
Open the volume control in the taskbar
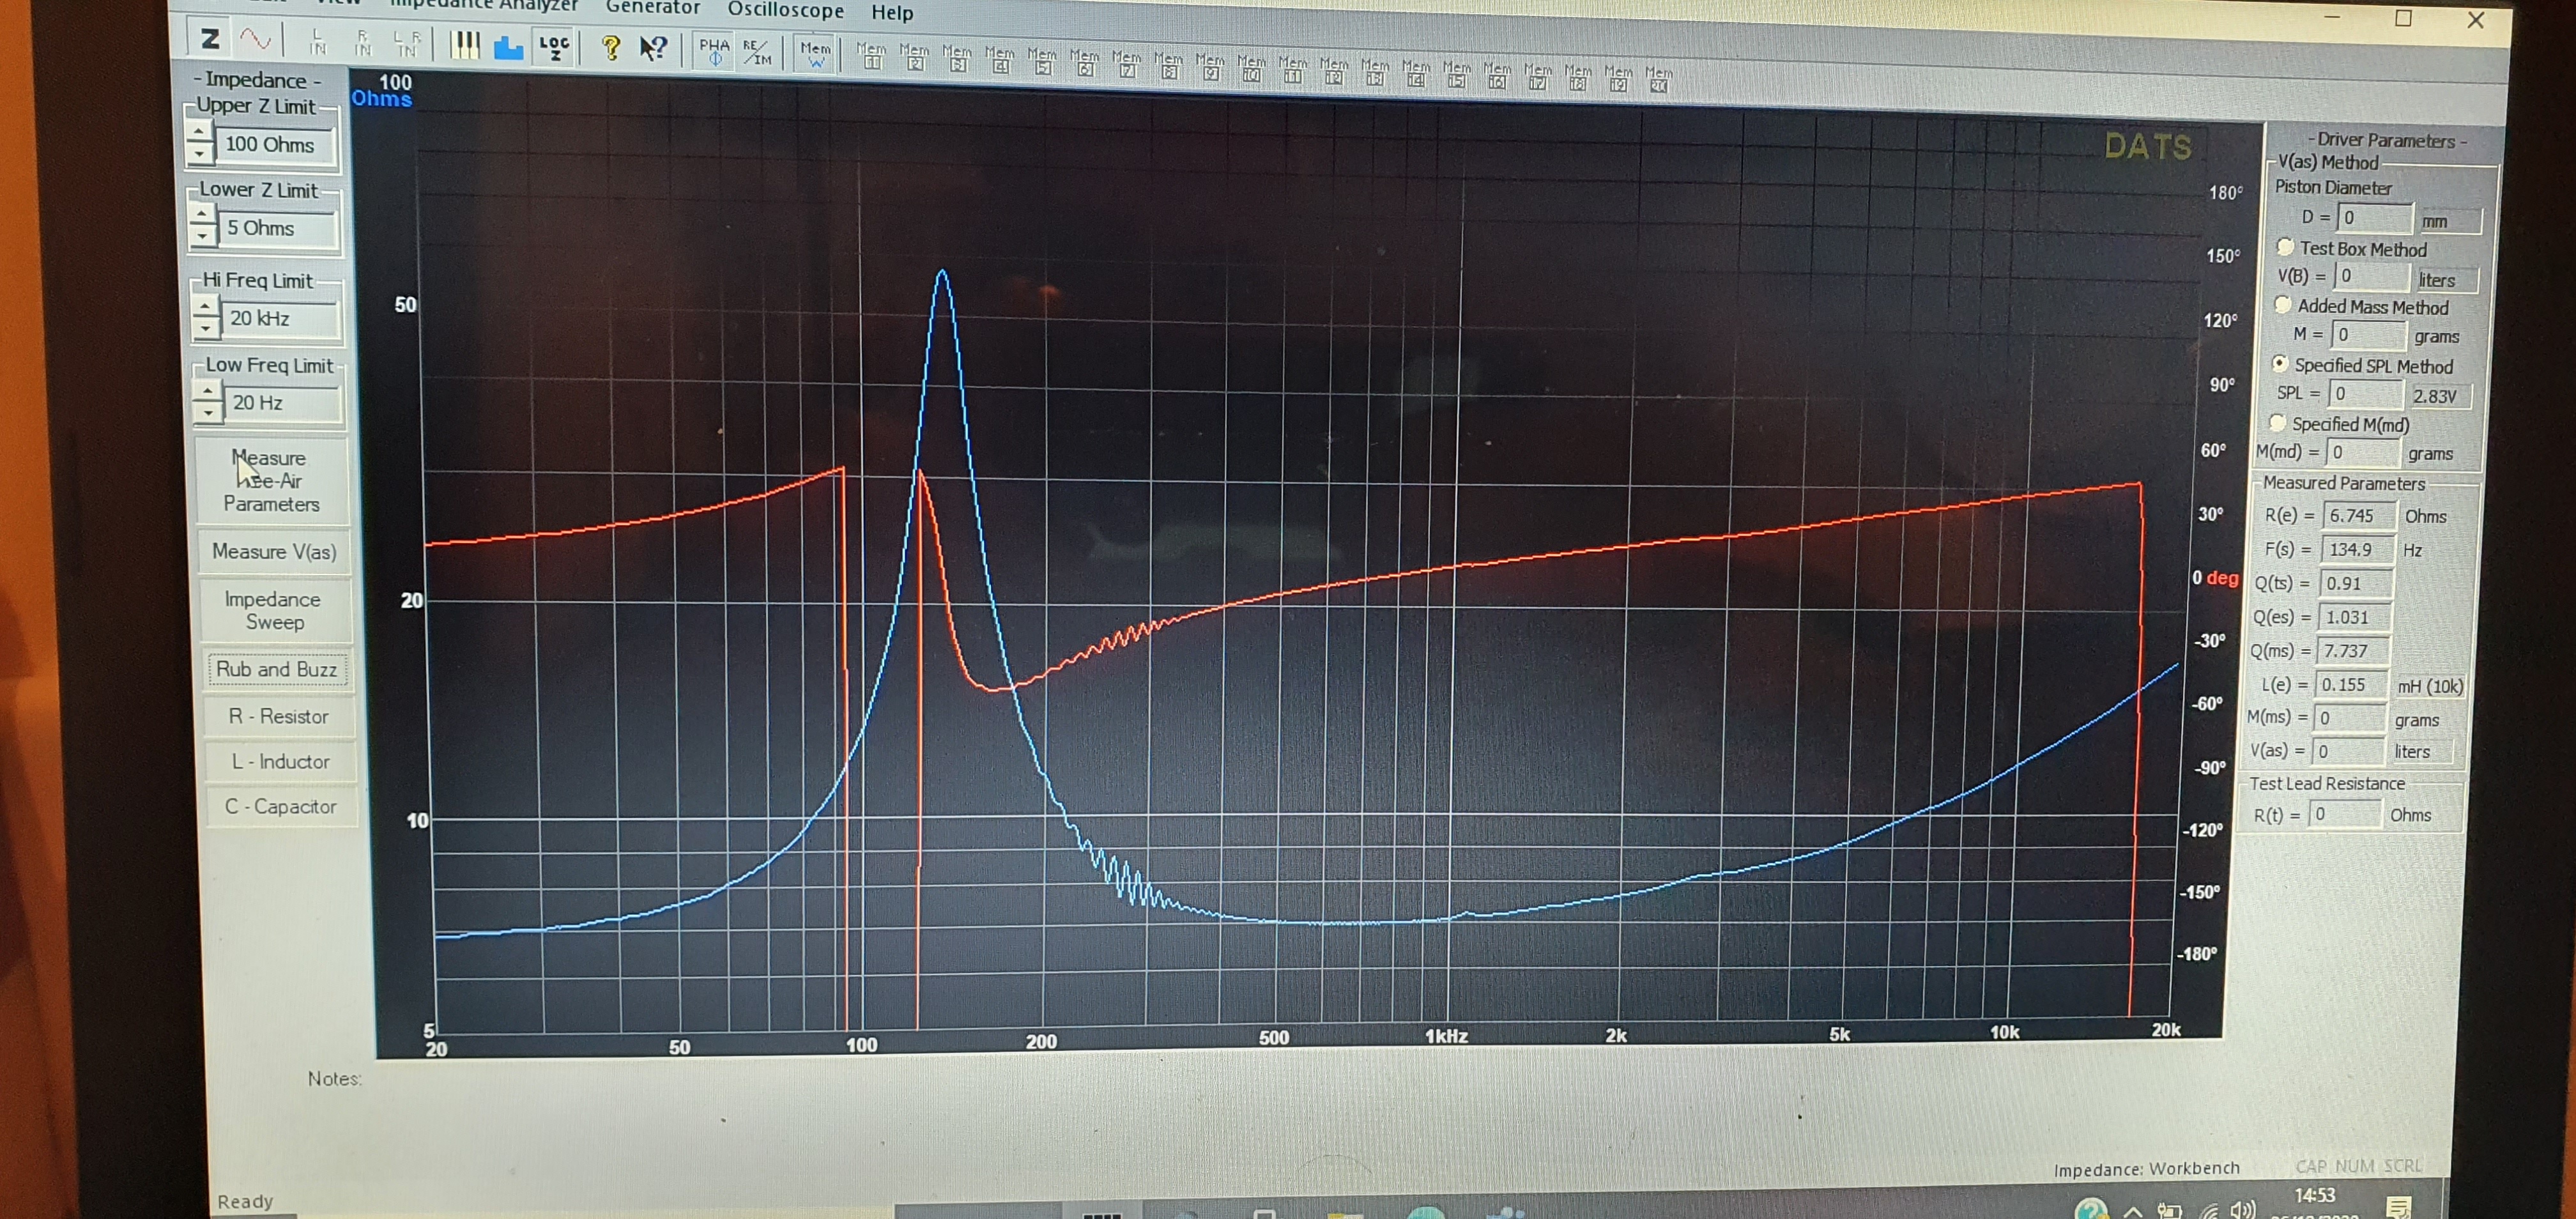(x=2243, y=1210)
